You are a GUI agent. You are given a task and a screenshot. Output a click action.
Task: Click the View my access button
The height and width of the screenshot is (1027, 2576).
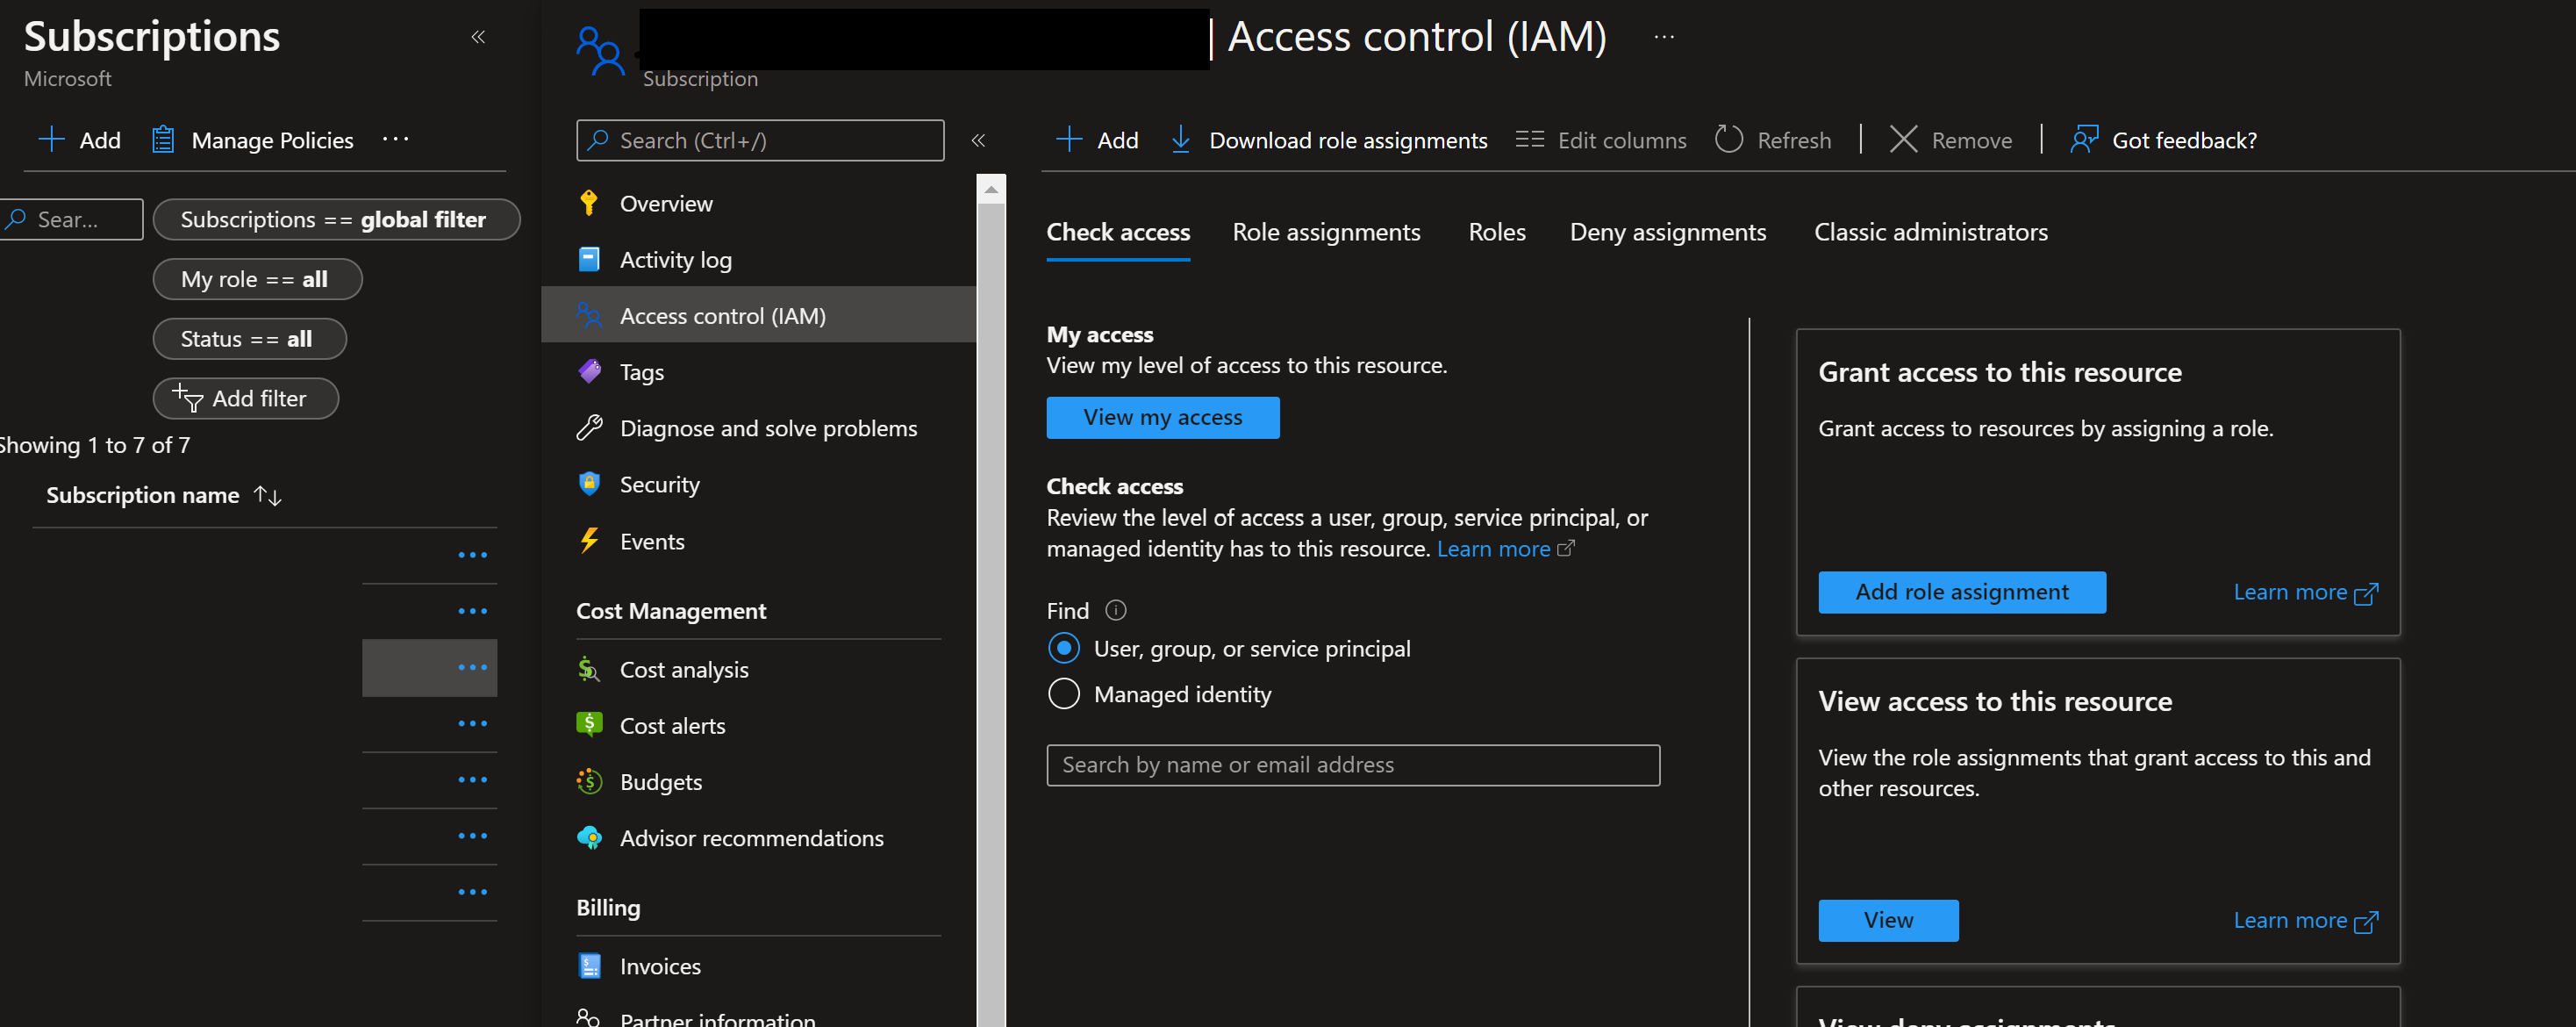[x=1163, y=417]
